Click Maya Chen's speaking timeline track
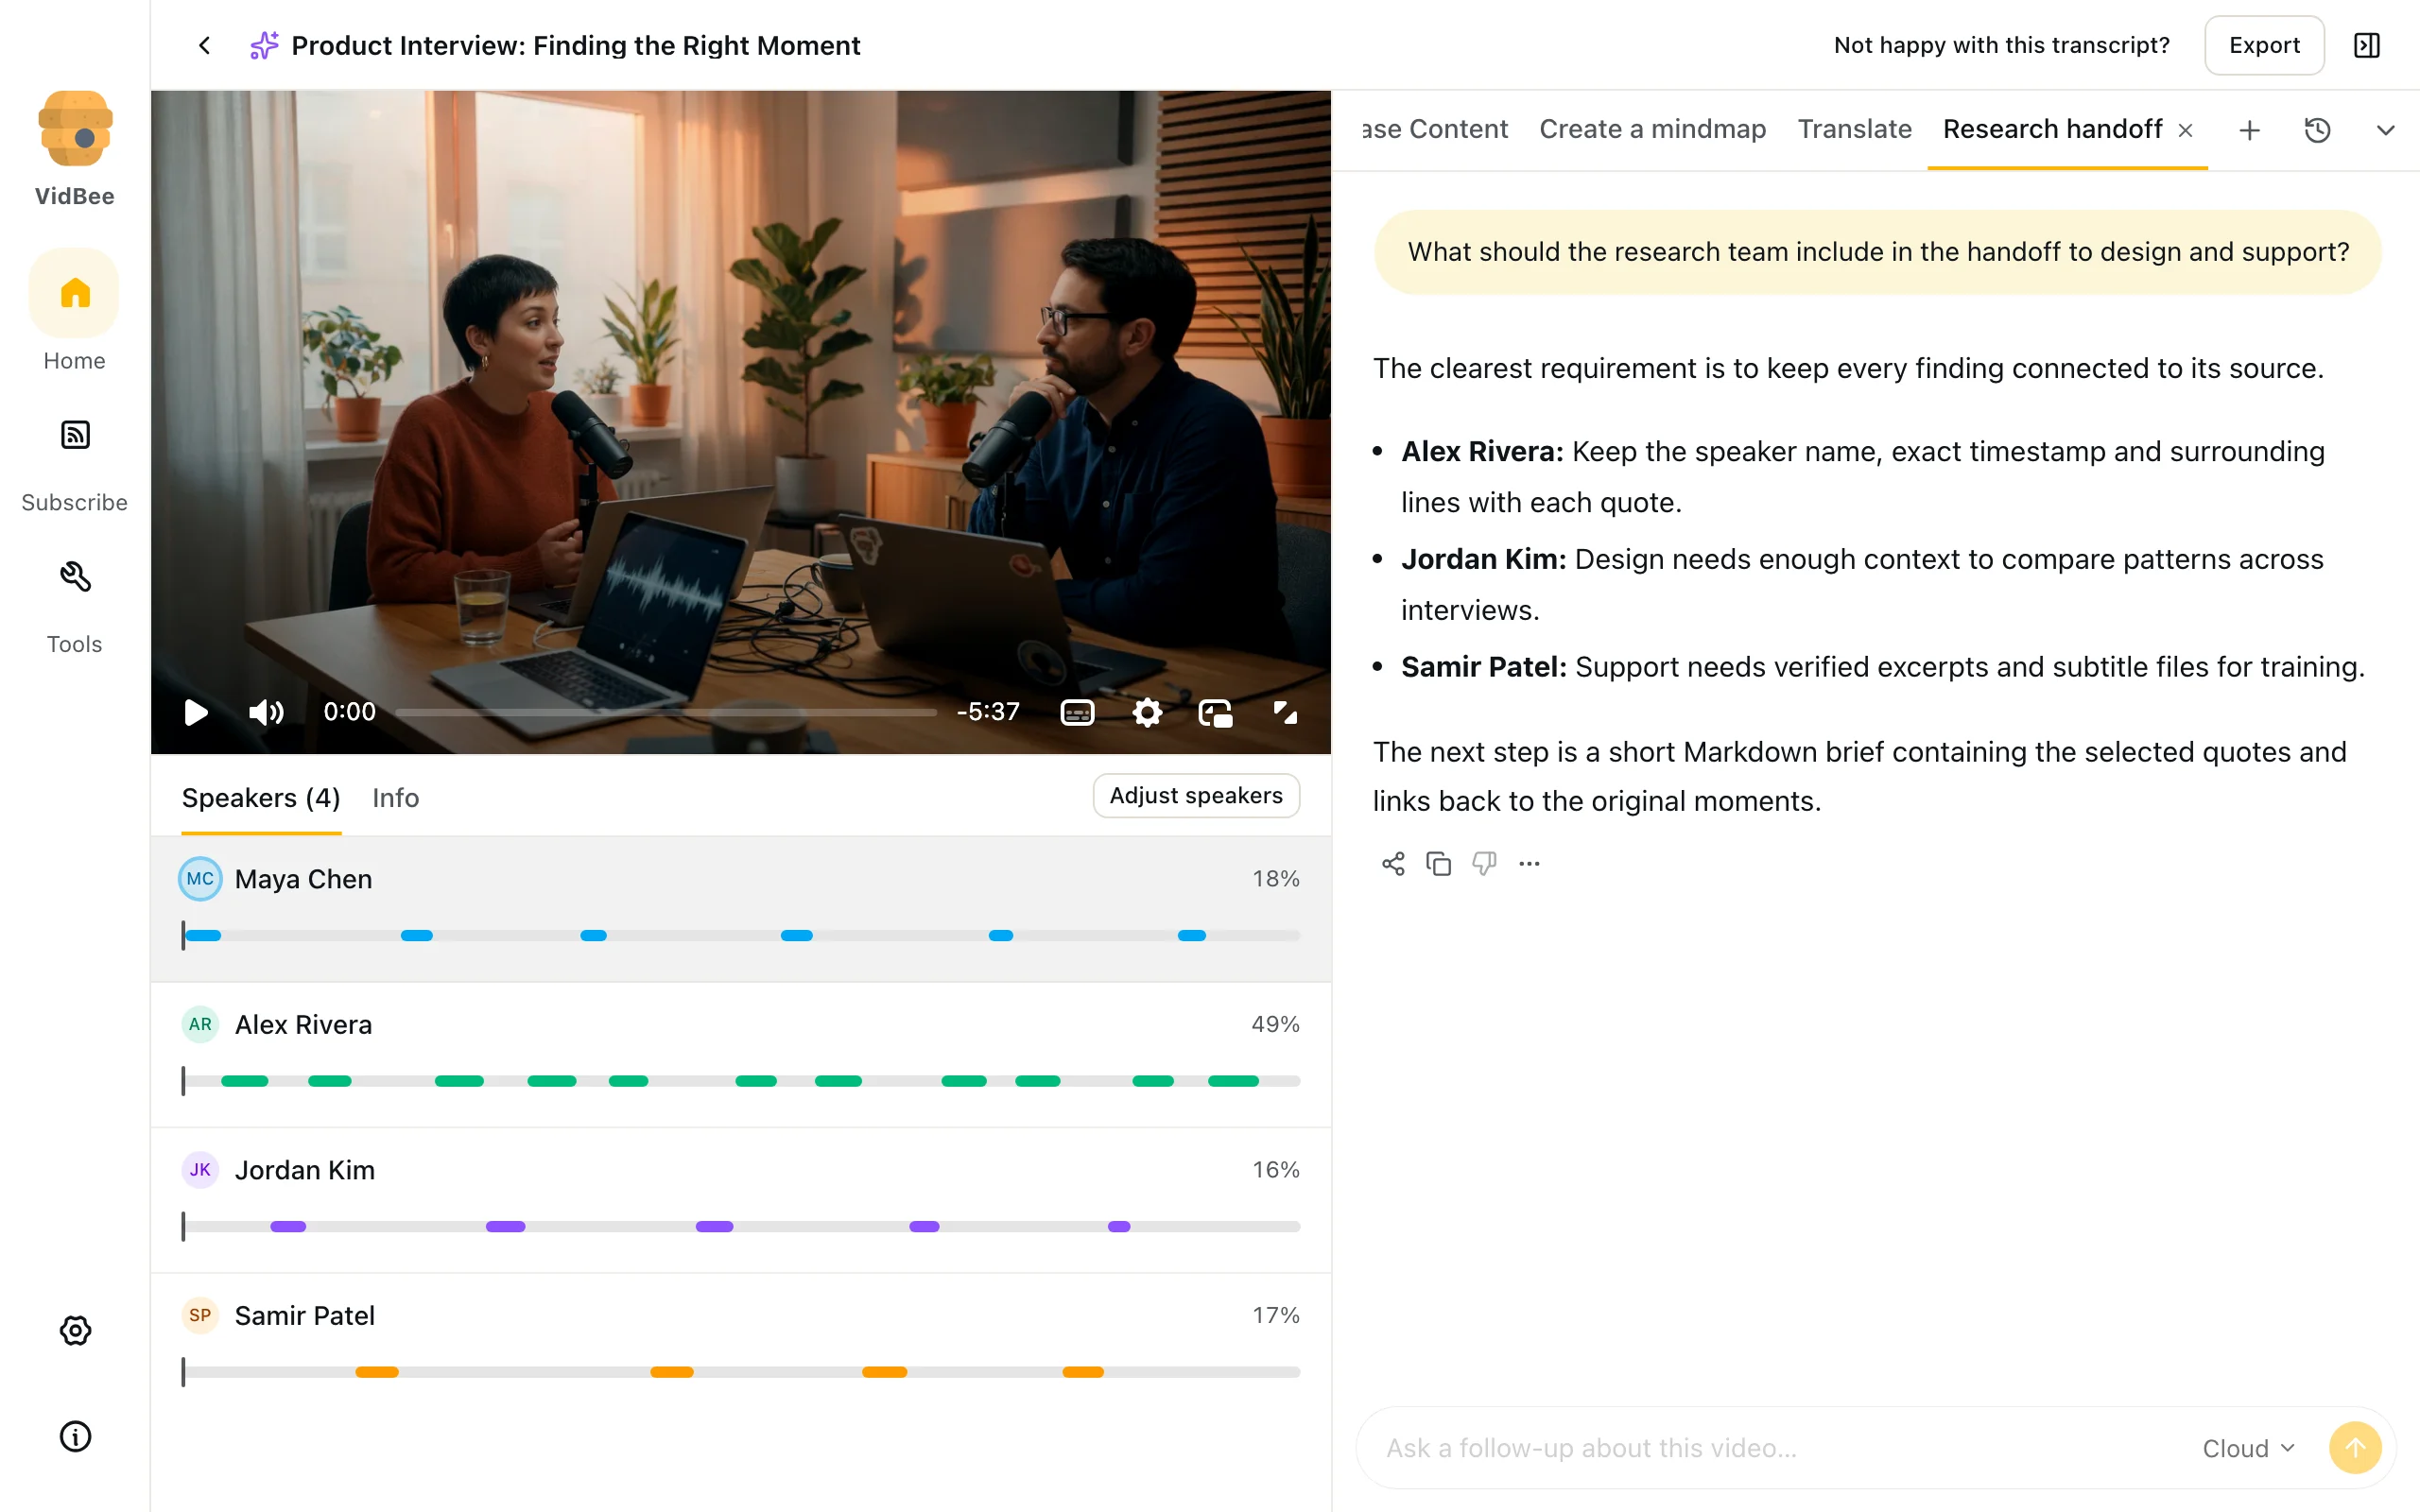Screen dimensions: 2420x1512 pyautogui.click(x=741, y=935)
